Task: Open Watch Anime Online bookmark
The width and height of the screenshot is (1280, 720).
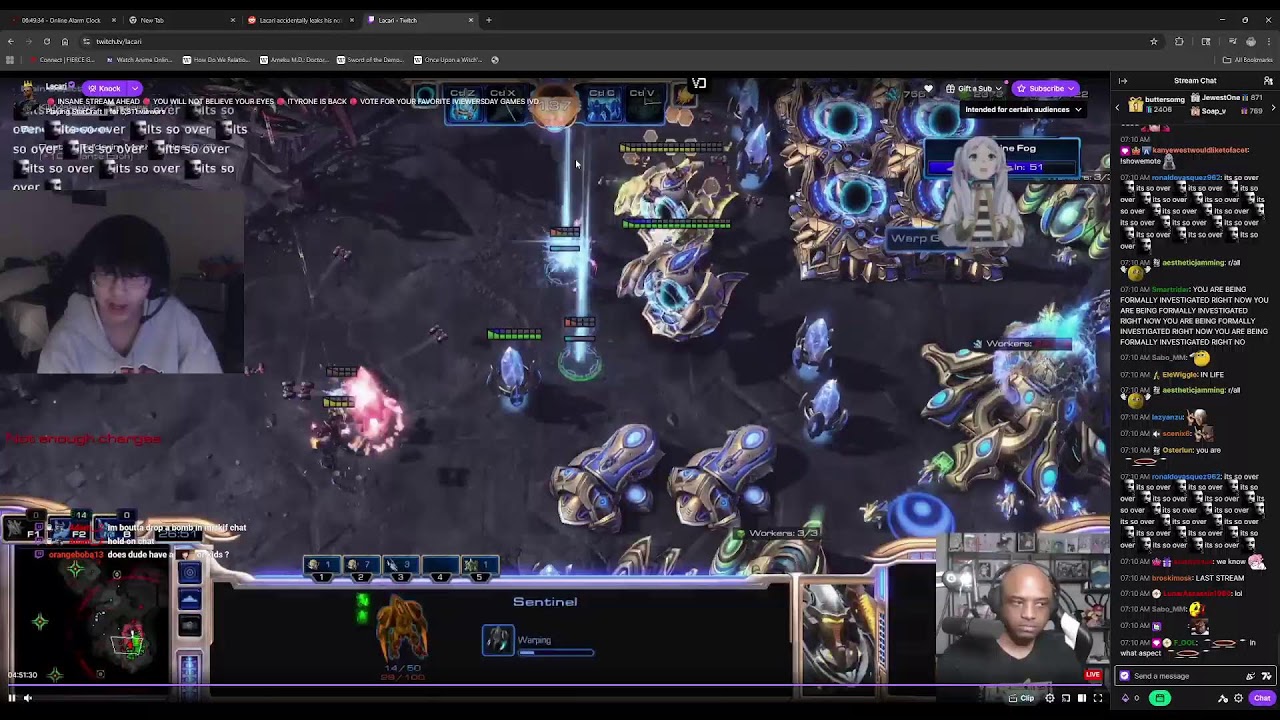Action: coord(138,60)
